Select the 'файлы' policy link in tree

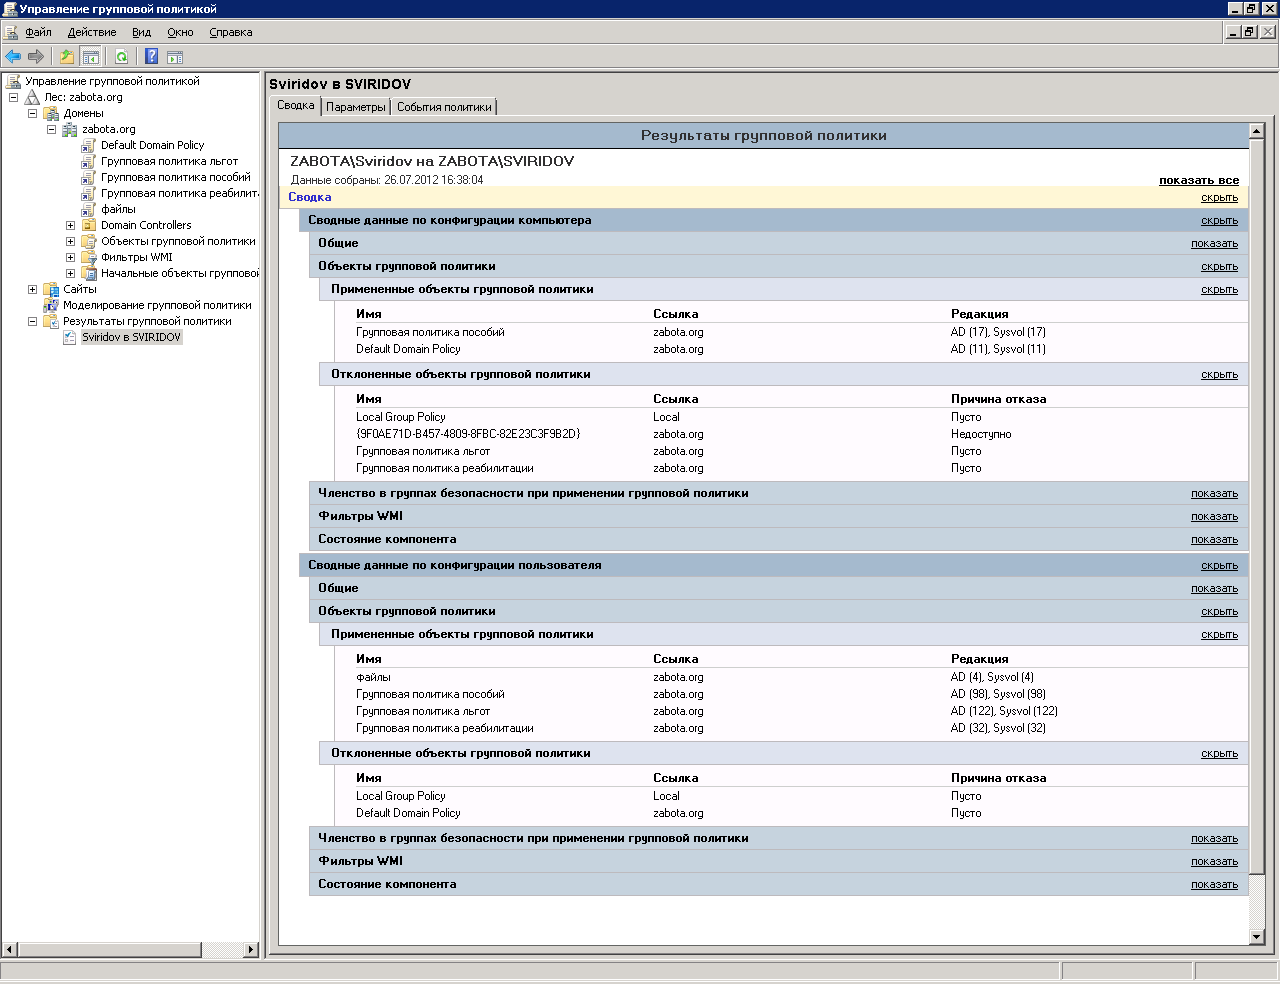tap(118, 209)
